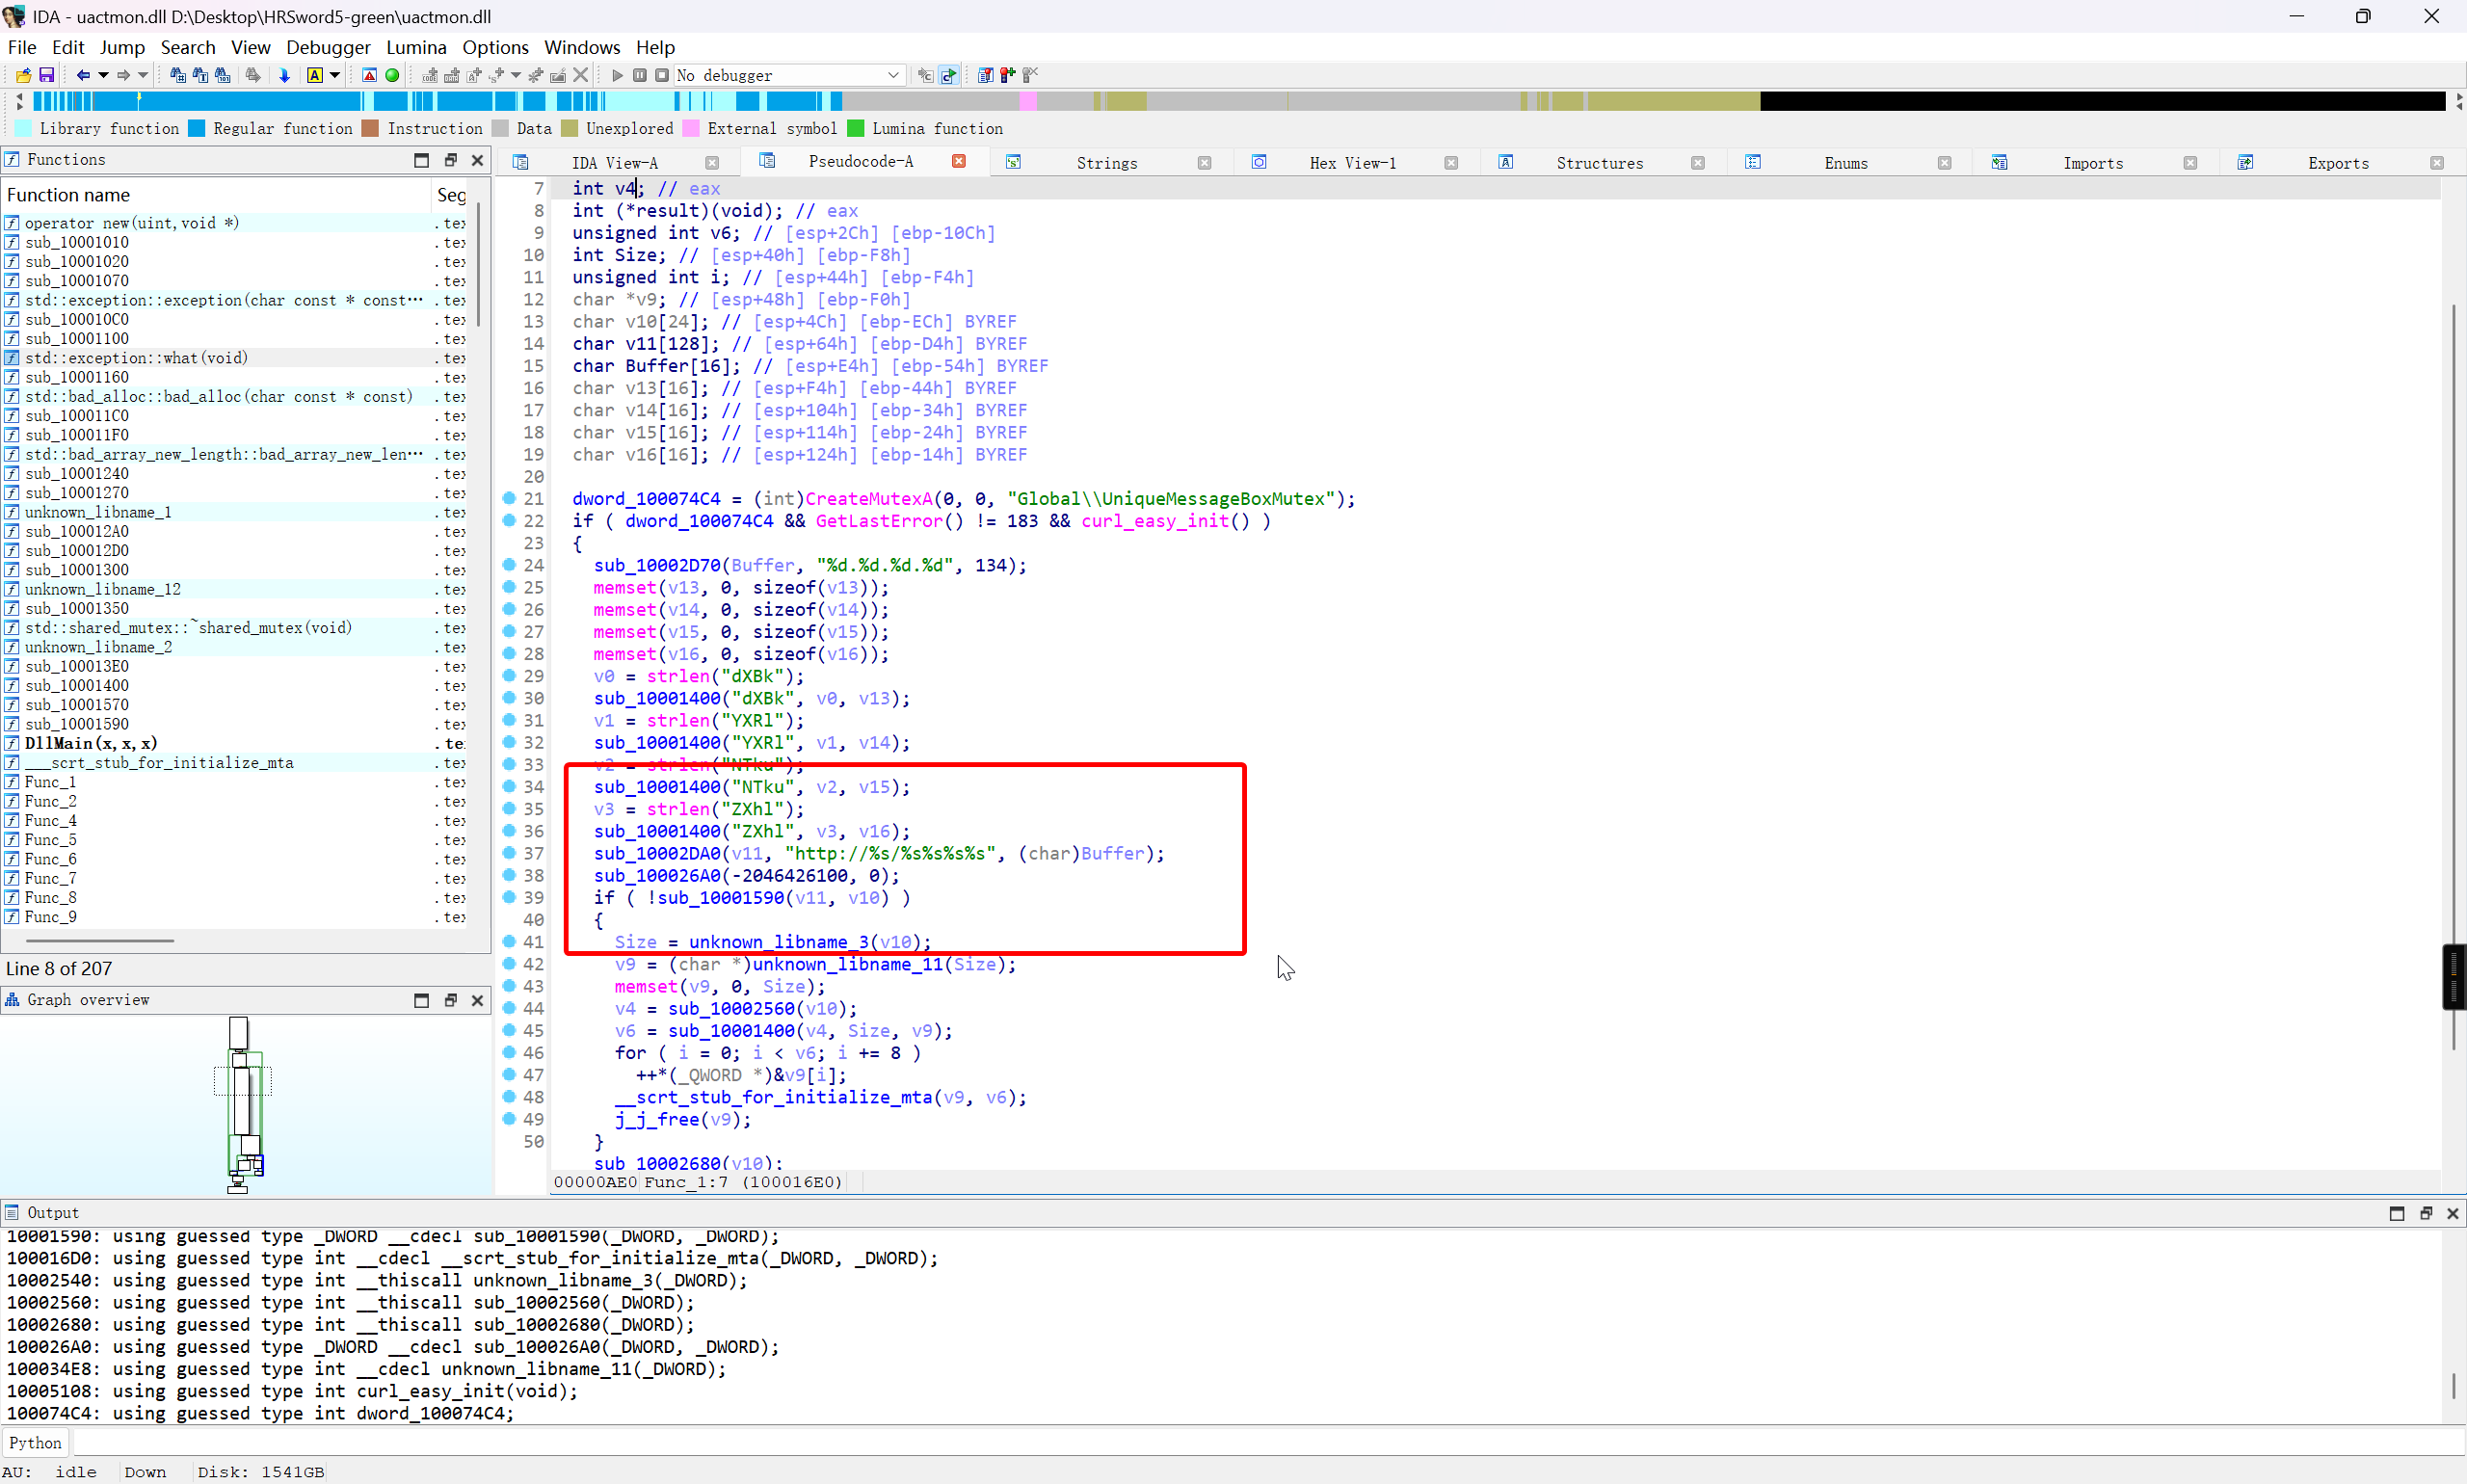This screenshot has height=1484, width=2467.
Task: Open the Lumina menu
Action: click(x=416, y=47)
